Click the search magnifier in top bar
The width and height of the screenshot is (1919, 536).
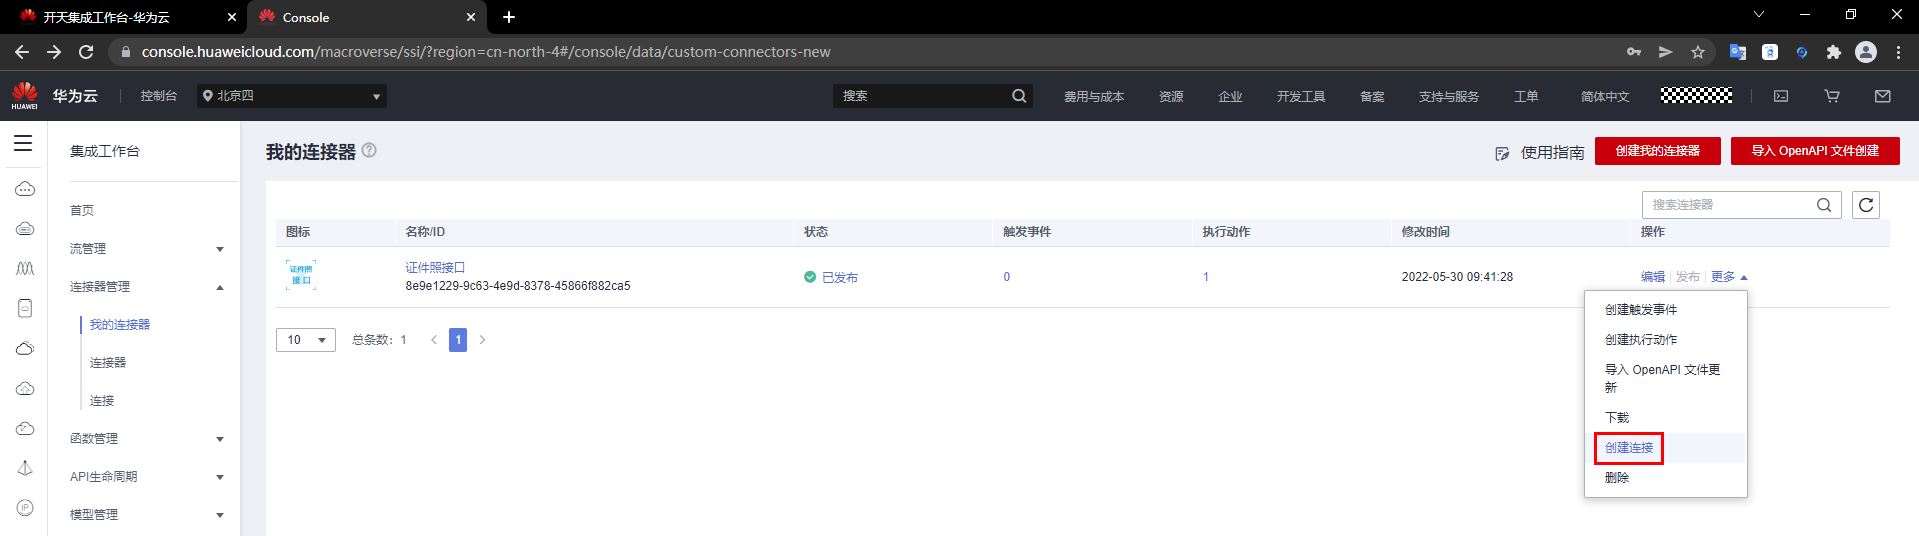1019,96
